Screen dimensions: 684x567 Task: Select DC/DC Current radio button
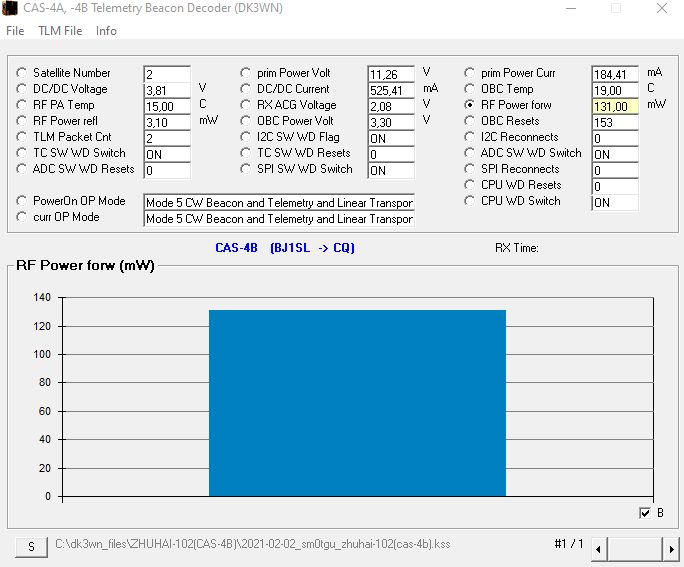coord(246,89)
